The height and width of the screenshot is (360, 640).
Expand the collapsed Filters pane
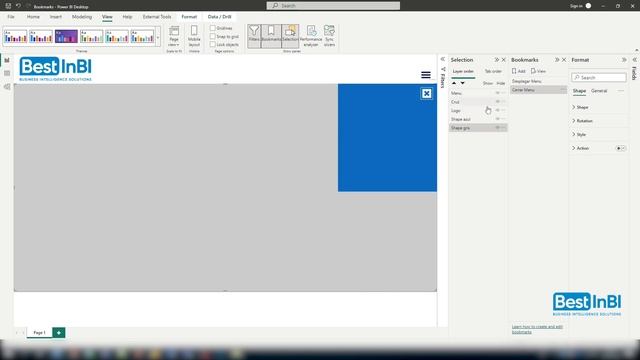(x=442, y=60)
